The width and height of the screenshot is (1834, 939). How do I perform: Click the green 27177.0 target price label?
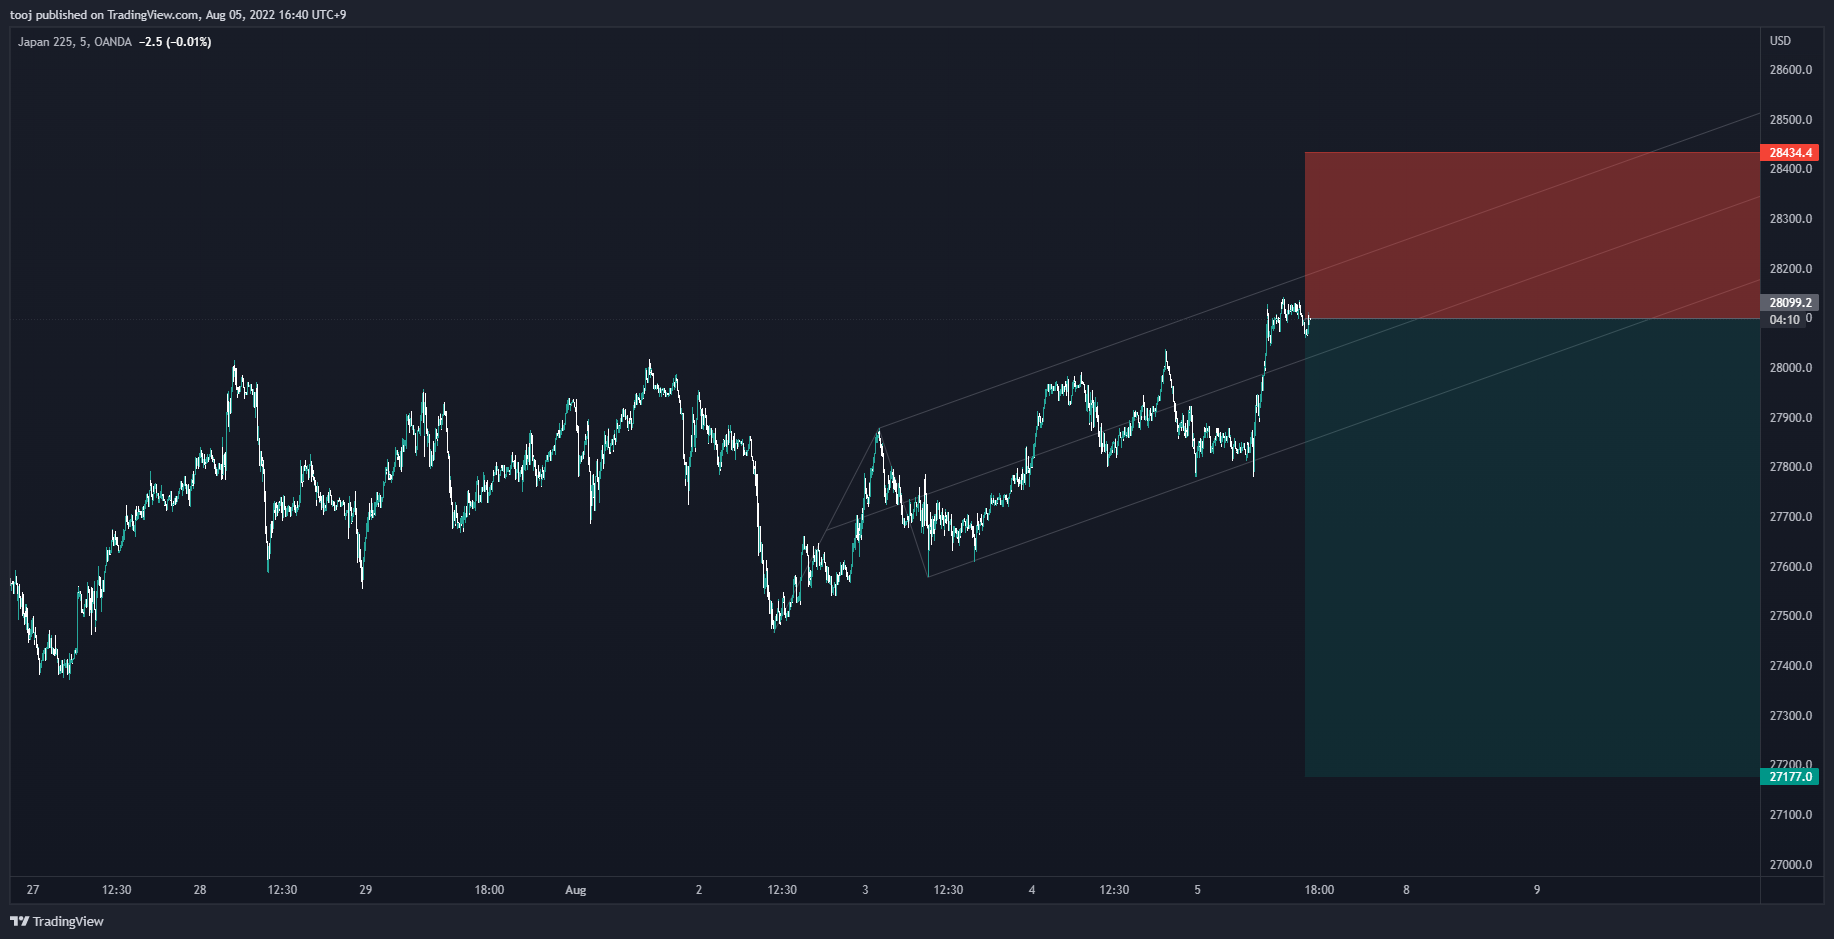click(x=1789, y=777)
